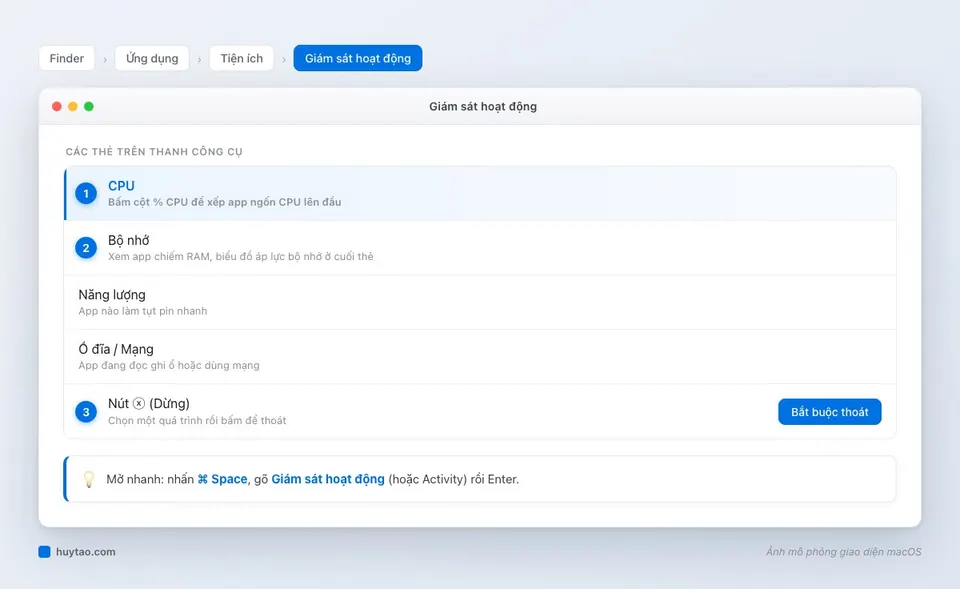960x589 pixels.
Task: Minimize the window with the yellow button
Action: tap(73, 107)
